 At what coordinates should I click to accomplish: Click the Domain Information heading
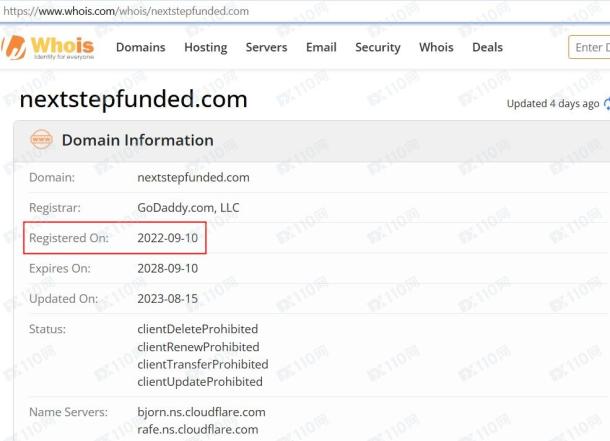click(x=138, y=140)
